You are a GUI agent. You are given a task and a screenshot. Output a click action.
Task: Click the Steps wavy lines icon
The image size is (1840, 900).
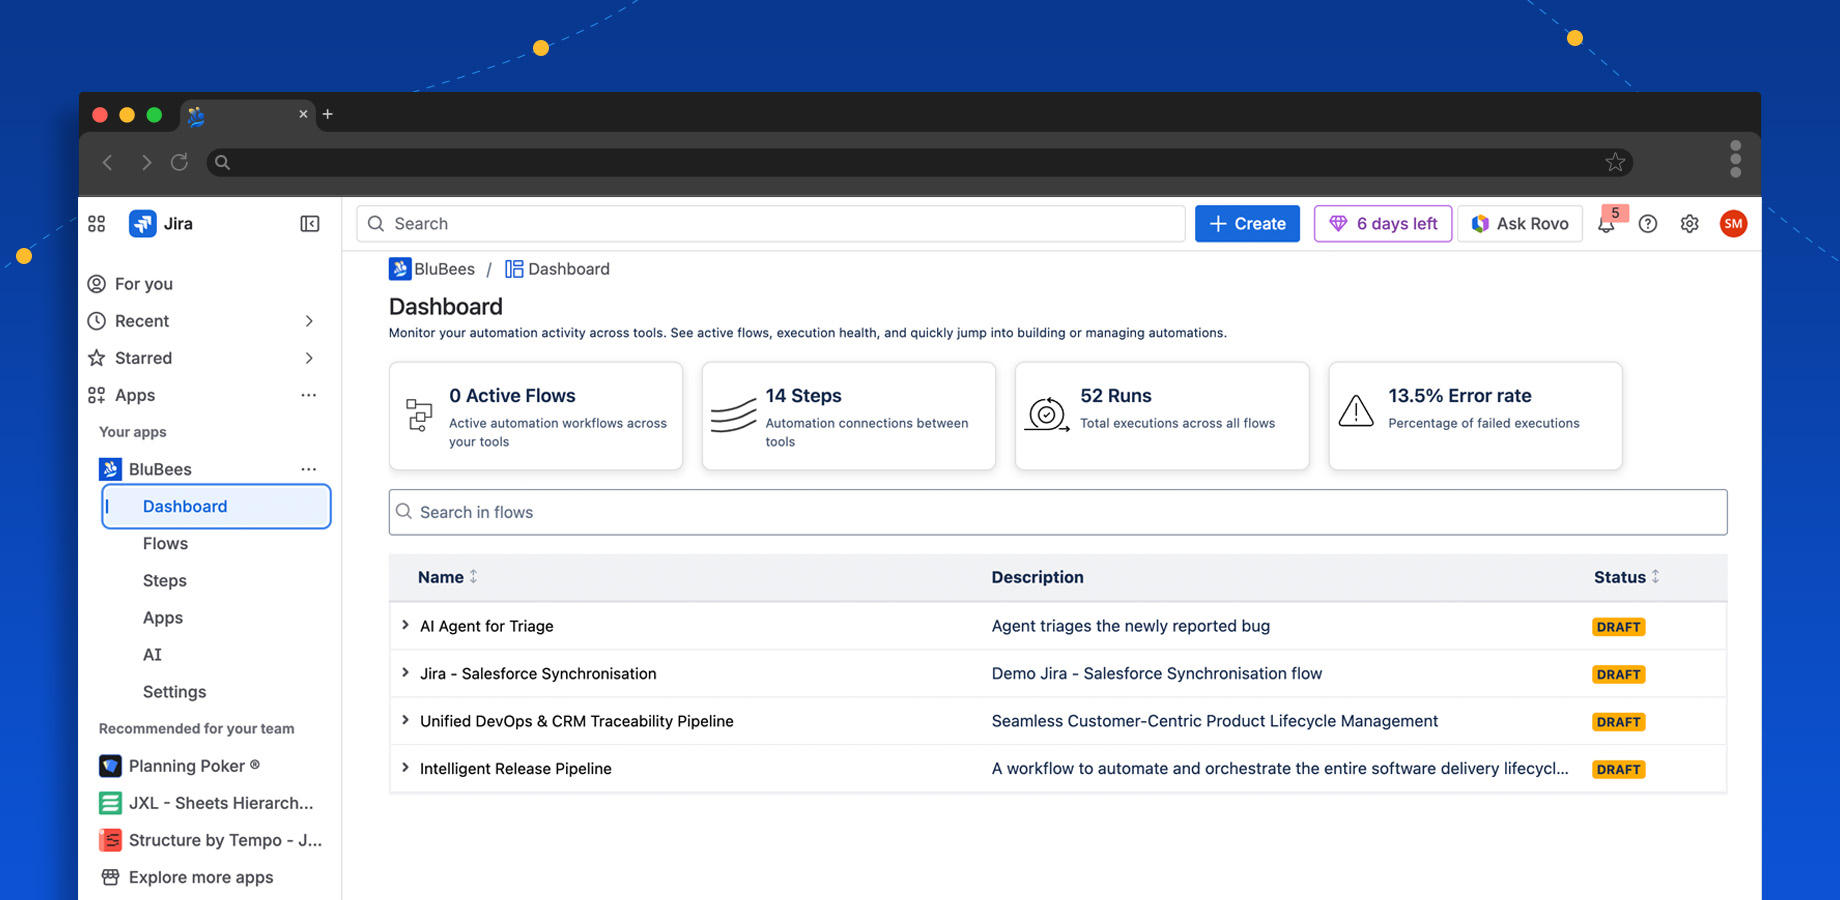pyautogui.click(x=733, y=414)
